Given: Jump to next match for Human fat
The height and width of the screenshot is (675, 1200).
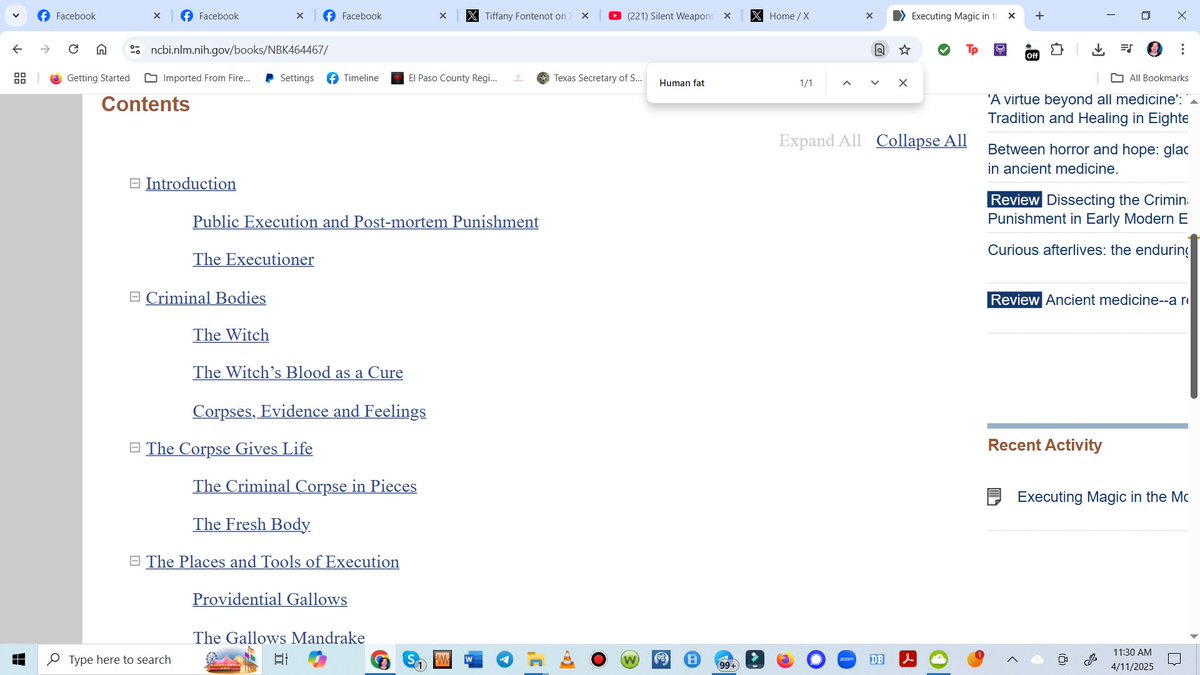Looking at the screenshot, I should [874, 83].
